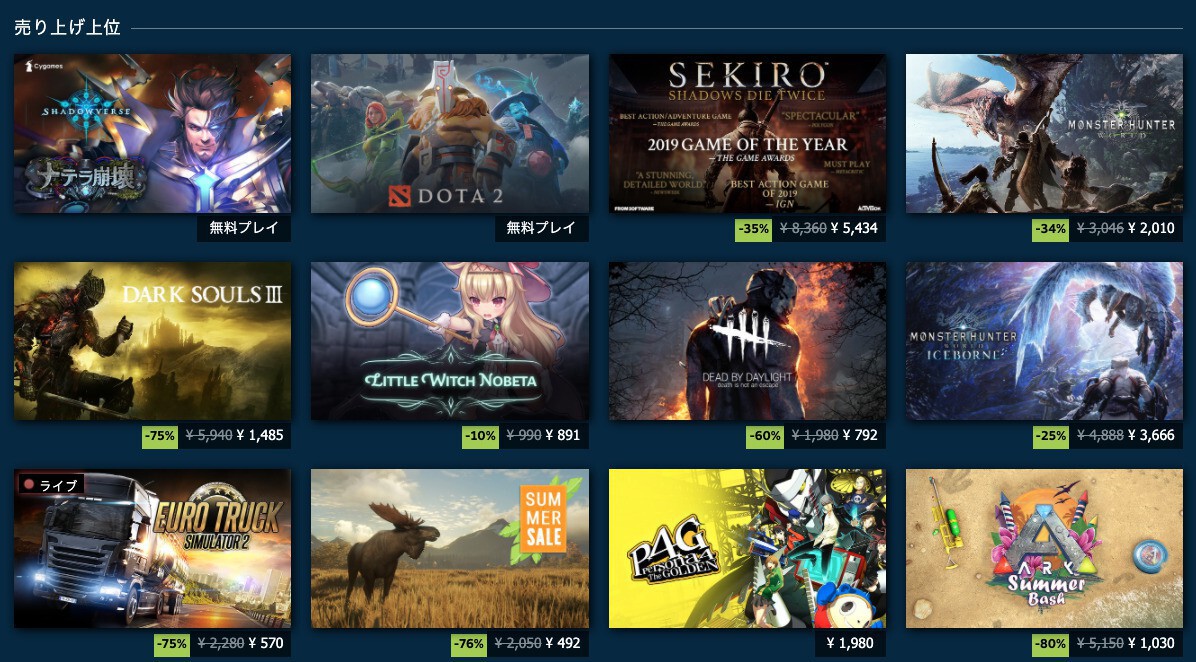
Task: Select the ARK Summer Bash tile
Action: tap(1044, 548)
